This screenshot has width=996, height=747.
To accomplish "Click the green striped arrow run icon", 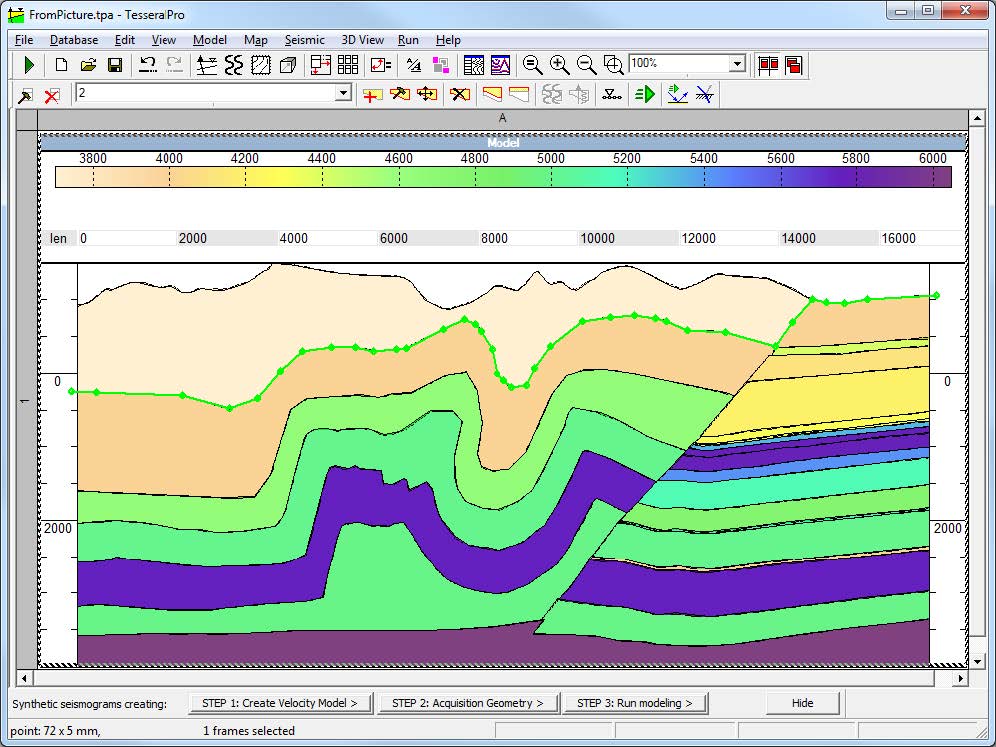I will click(x=645, y=94).
